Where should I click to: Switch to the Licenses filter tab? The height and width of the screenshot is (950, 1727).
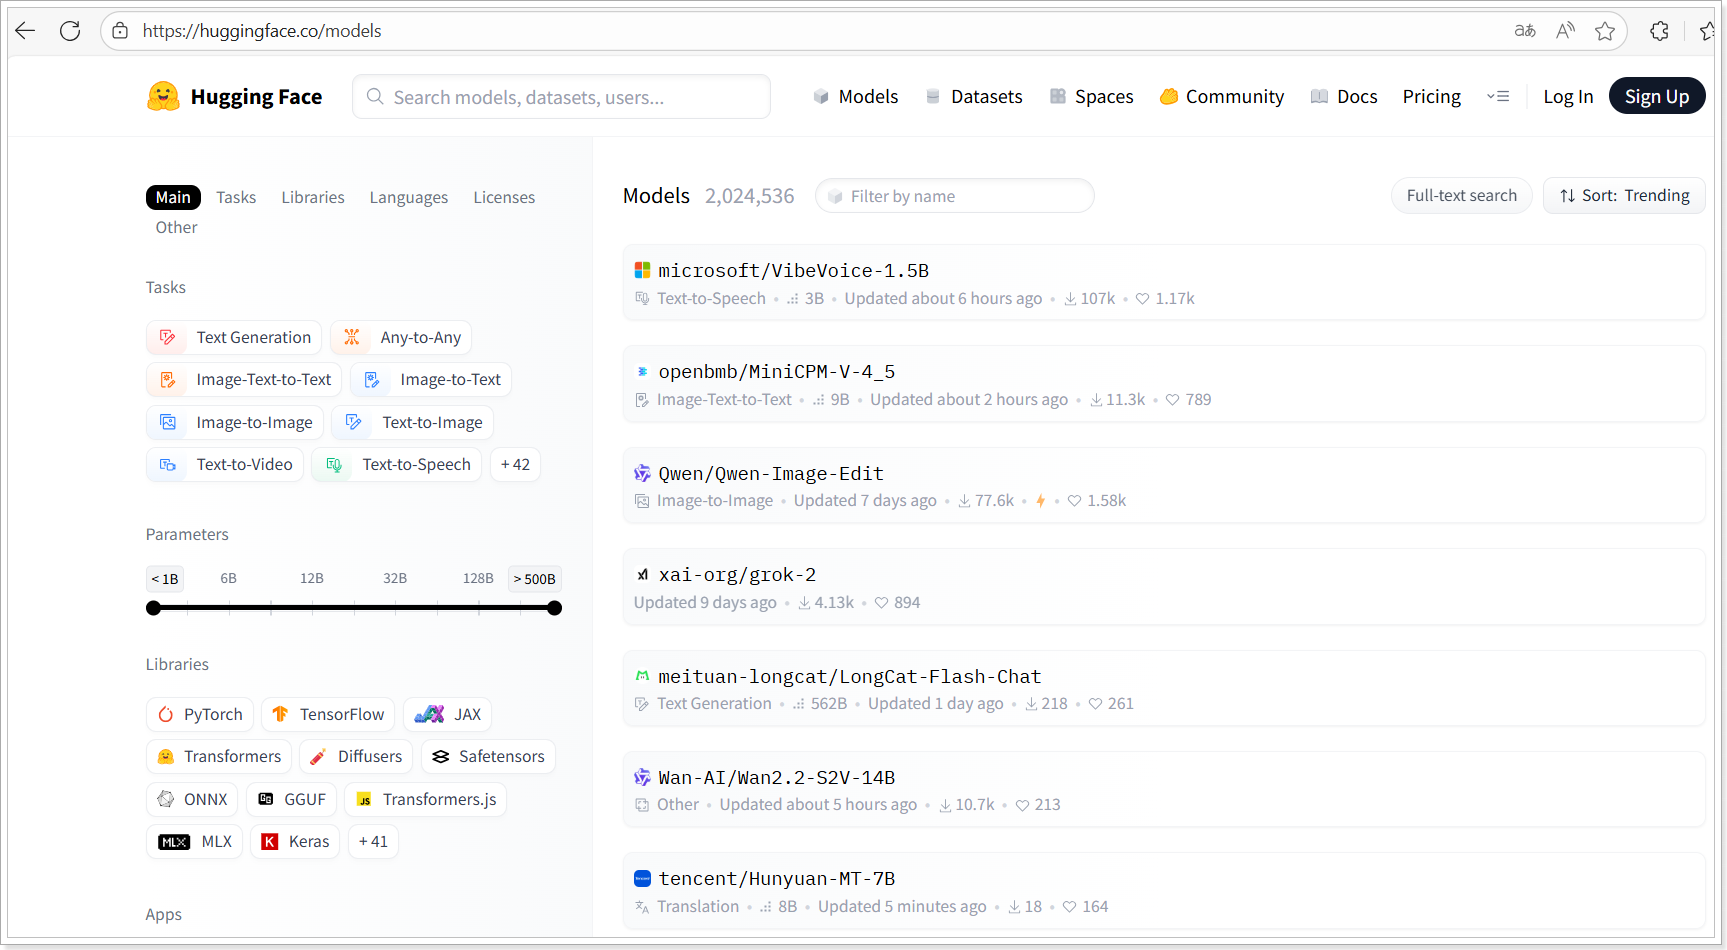coord(504,198)
